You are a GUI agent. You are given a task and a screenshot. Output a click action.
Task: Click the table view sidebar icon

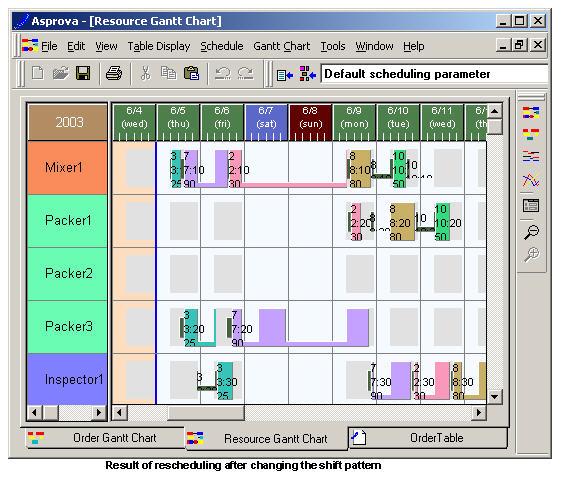click(531, 205)
